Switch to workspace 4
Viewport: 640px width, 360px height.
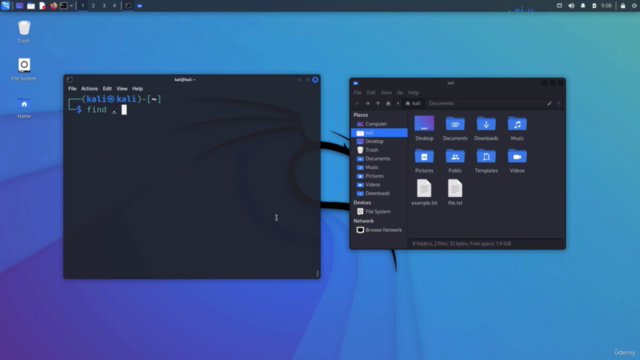114,6
